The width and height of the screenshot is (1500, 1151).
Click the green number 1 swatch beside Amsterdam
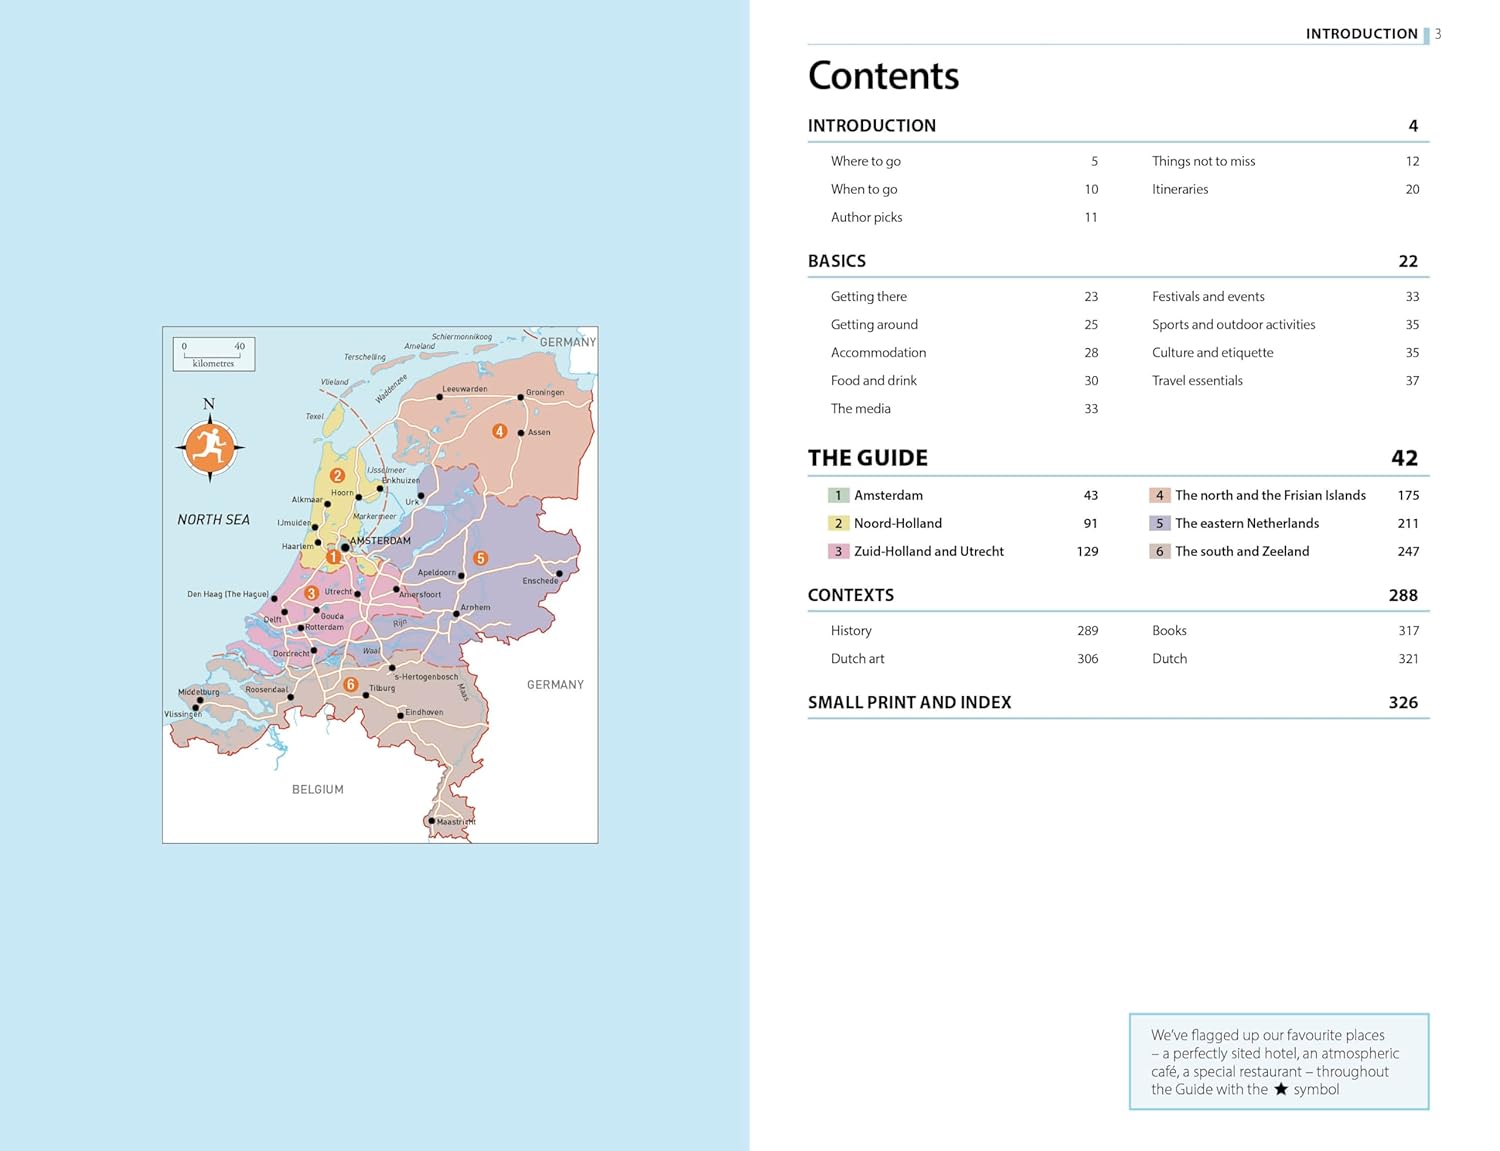pos(838,495)
